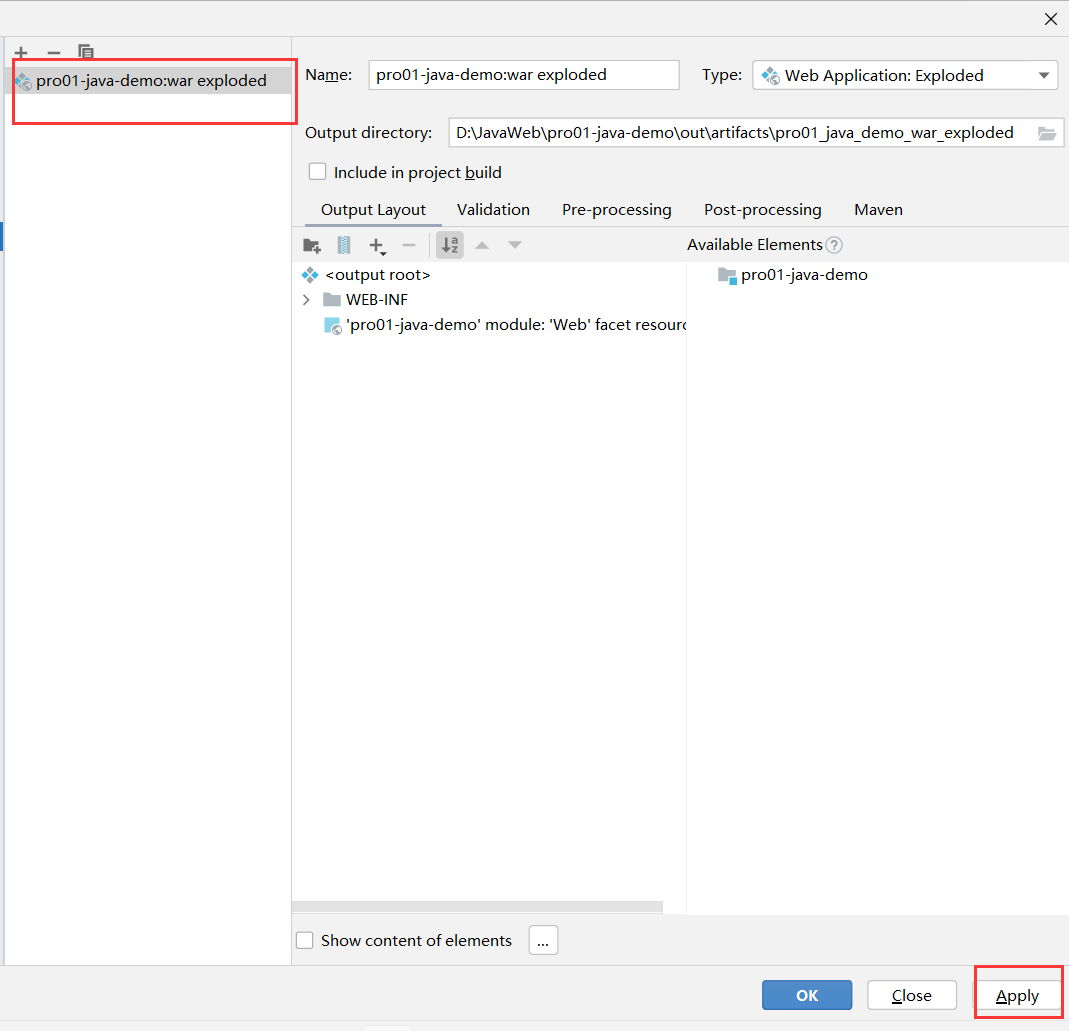Viewport: 1069px width, 1031px height.
Task: Click the output root diamond icon
Action: [x=310, y=275]
